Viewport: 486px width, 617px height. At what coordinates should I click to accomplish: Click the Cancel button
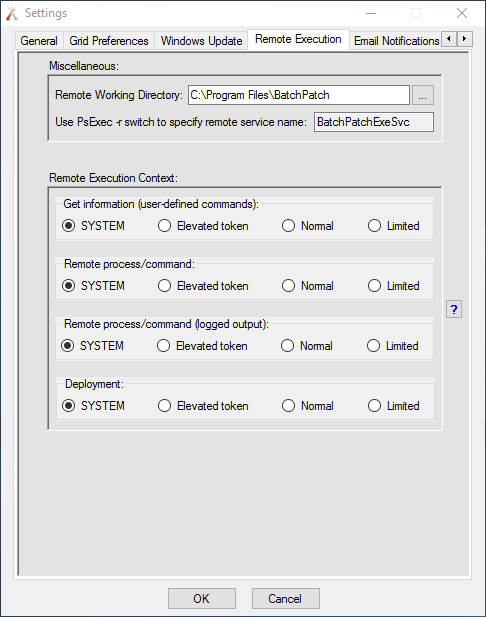pos(286,599)
